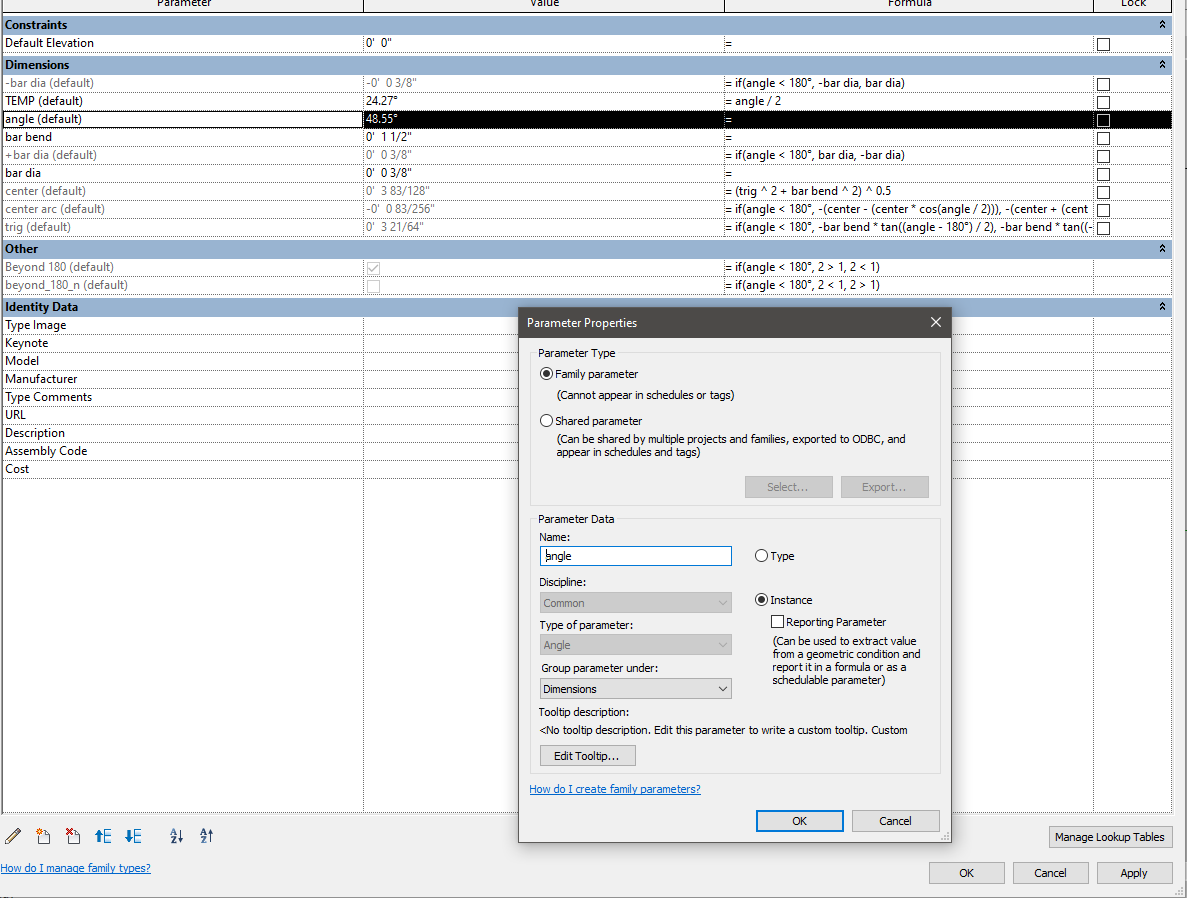
Task: Click the Delete Parameter icon
Action: click(73, 836)
